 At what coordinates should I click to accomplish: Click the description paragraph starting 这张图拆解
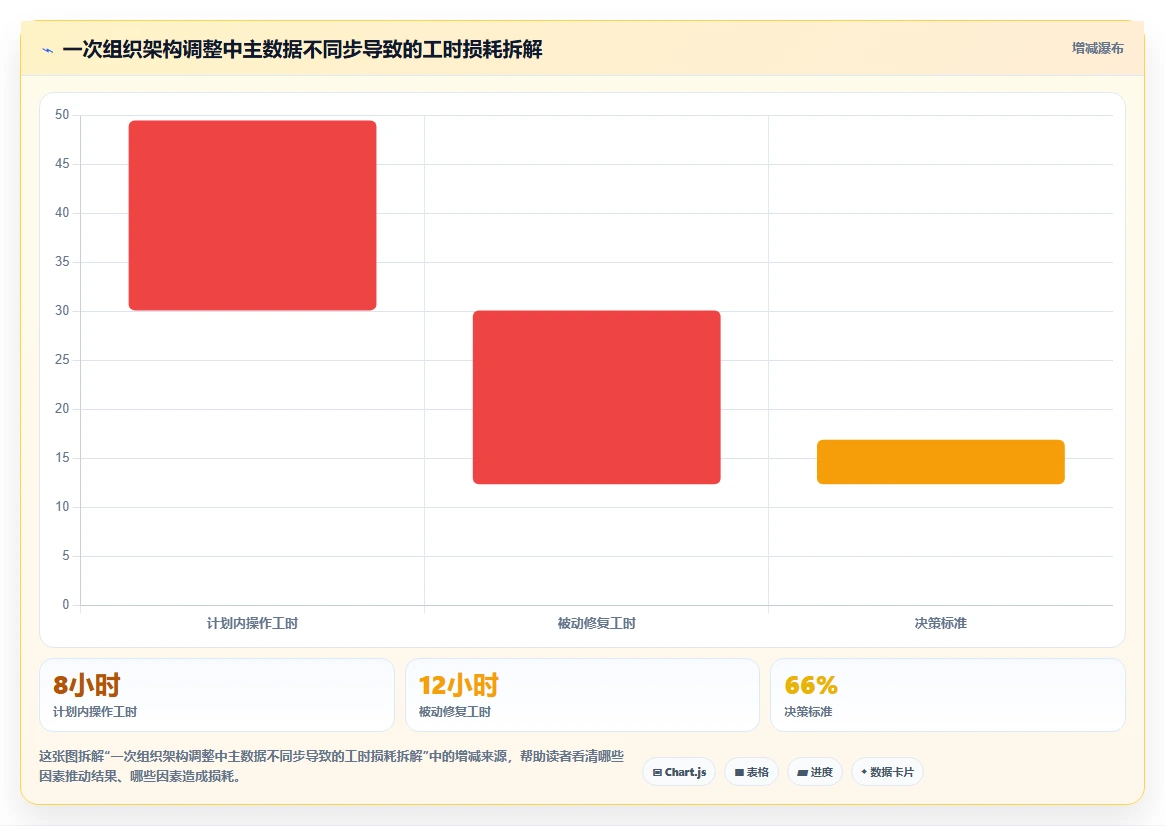(x=331, y=766)
